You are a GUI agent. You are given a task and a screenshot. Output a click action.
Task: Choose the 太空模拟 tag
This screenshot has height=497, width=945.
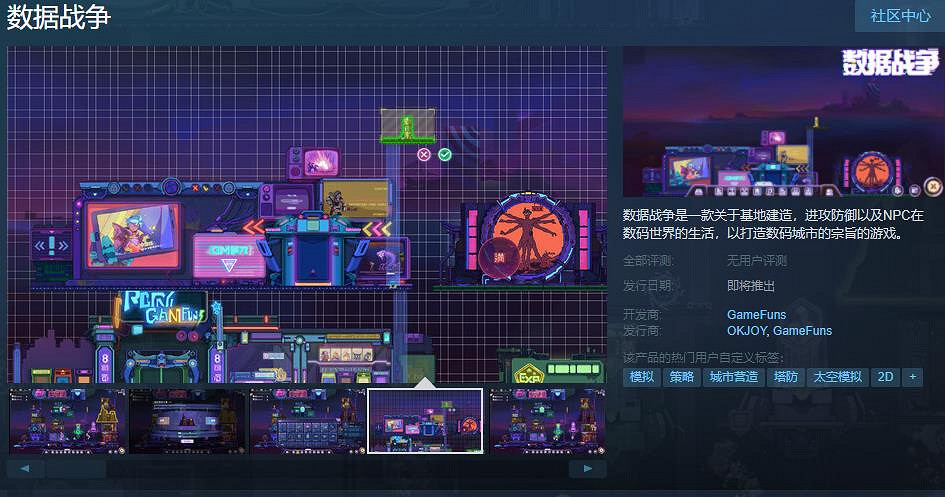point(838,377)
